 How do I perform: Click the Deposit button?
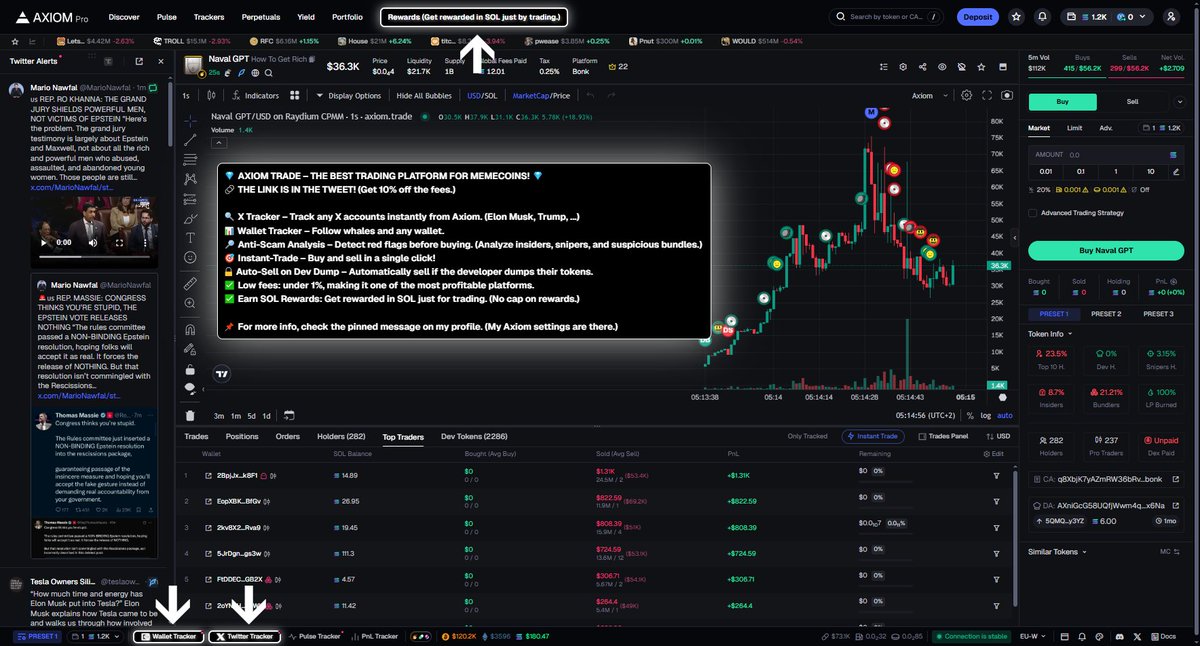pyautogui.click(x=977, y=17)
